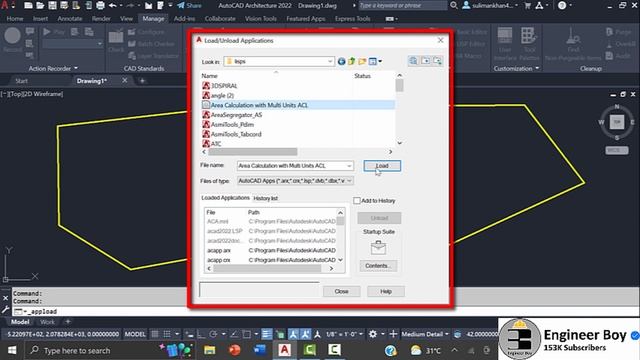
Task: Open the annotation scale 1/8" = 1'-0" dropdown
Action: (345, 334)
